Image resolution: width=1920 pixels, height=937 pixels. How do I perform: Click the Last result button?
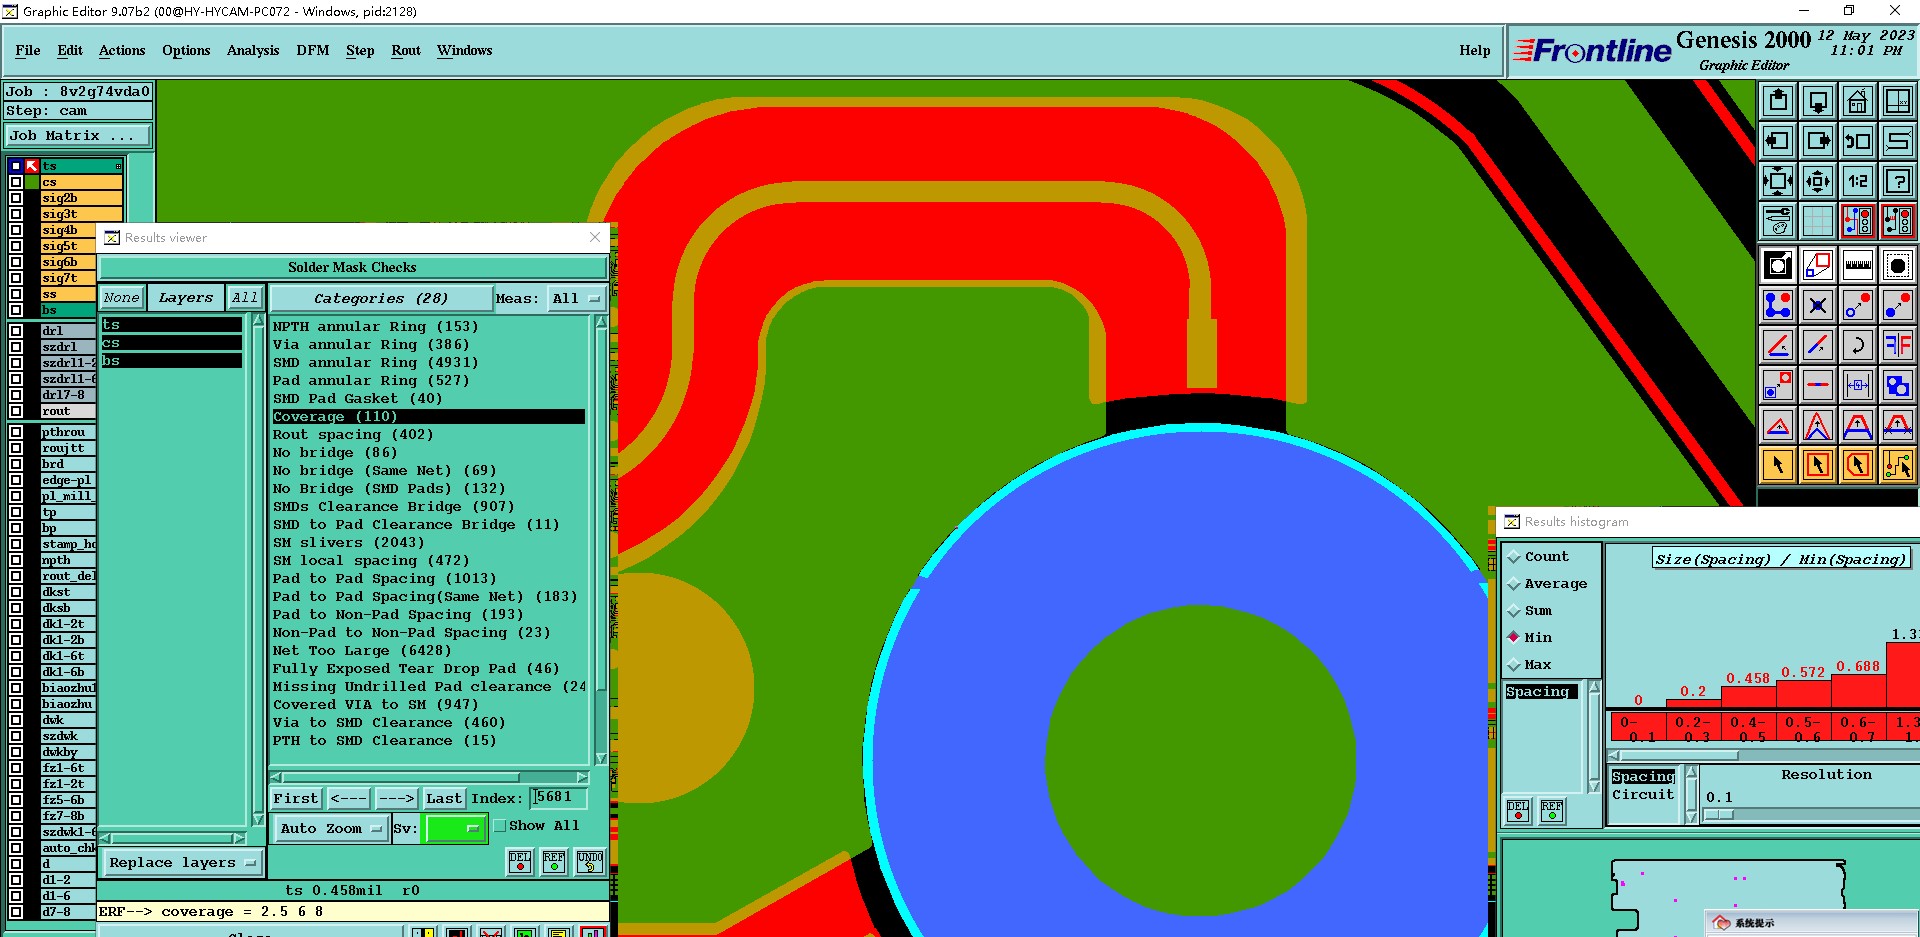444,799
